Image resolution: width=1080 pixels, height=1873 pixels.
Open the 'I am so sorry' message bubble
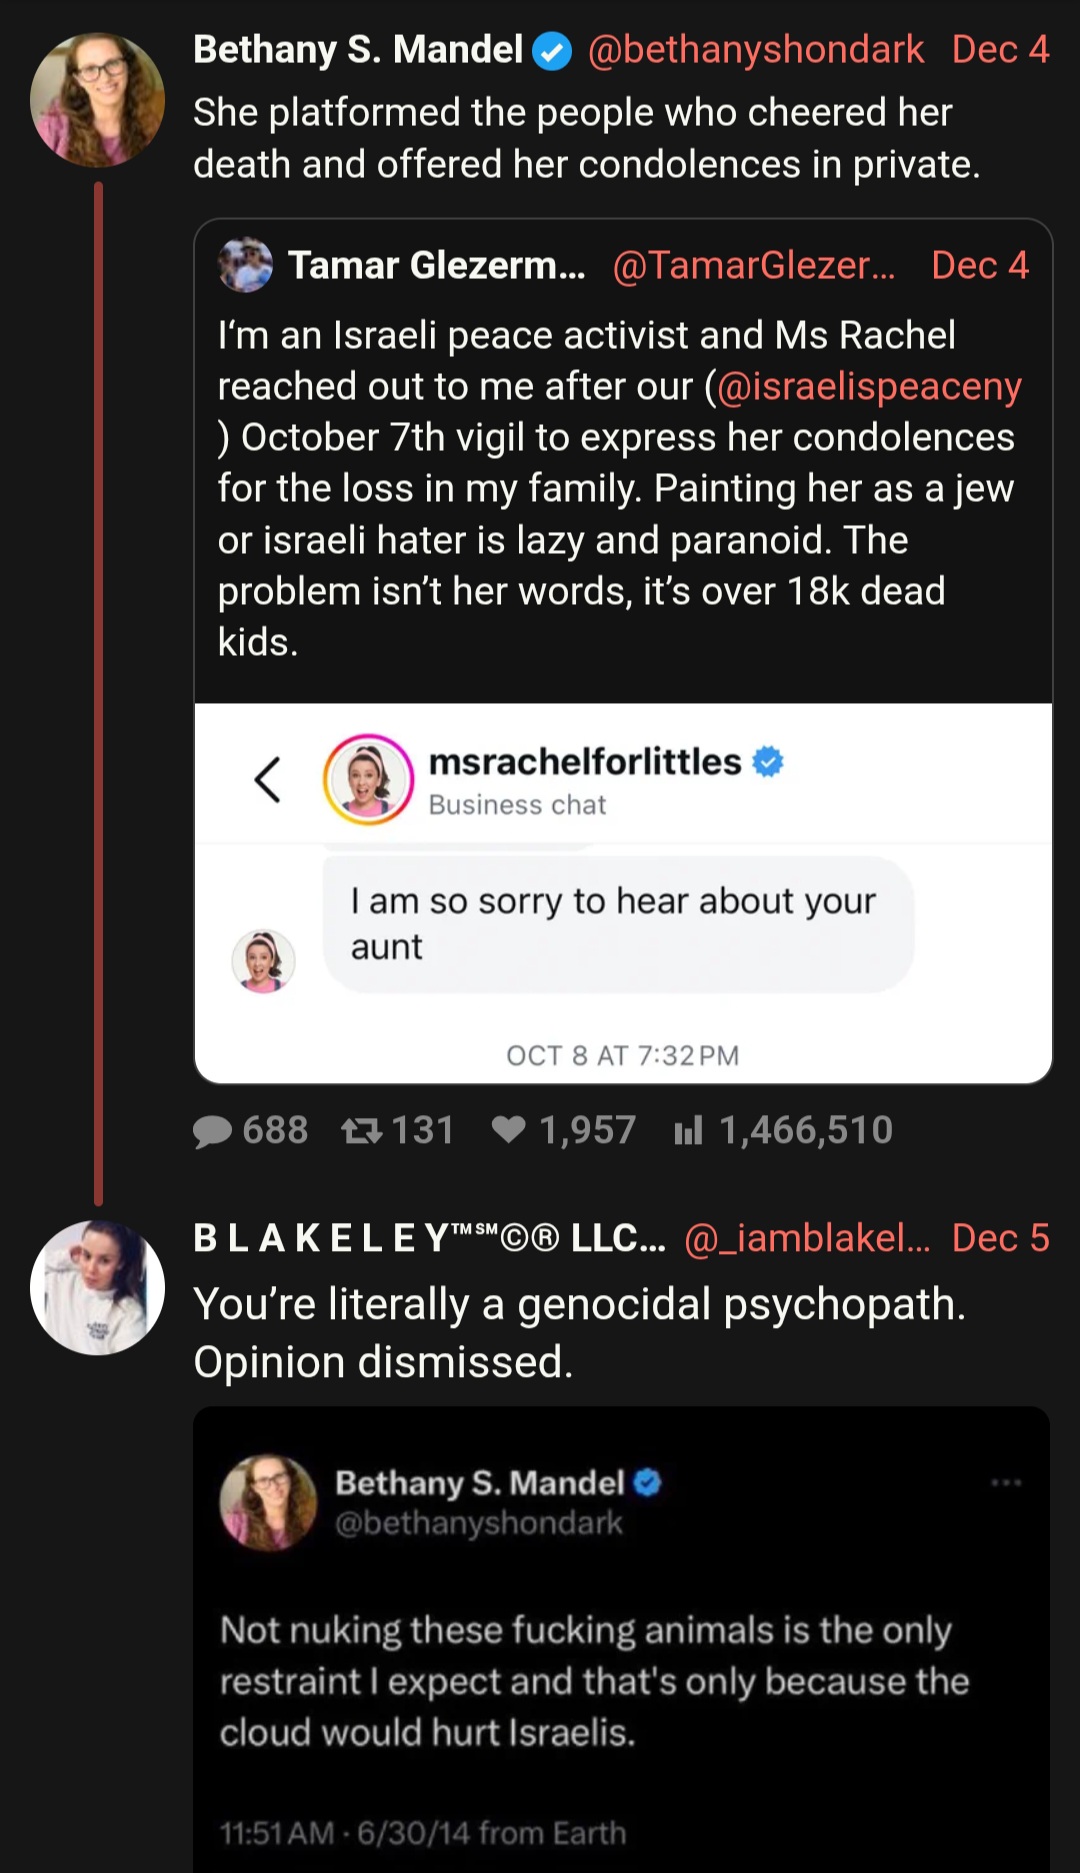pyautogui.click(x=618, y=924)
